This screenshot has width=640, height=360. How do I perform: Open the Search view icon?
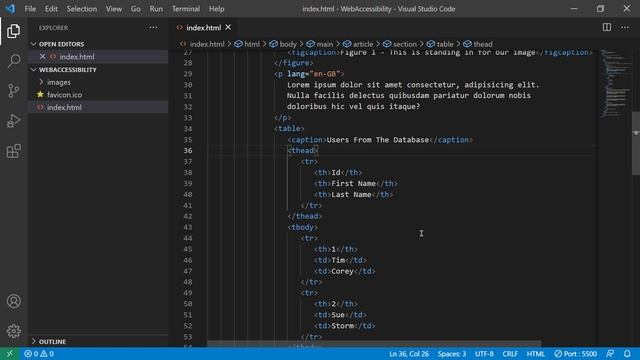click(x=13, y=61)
